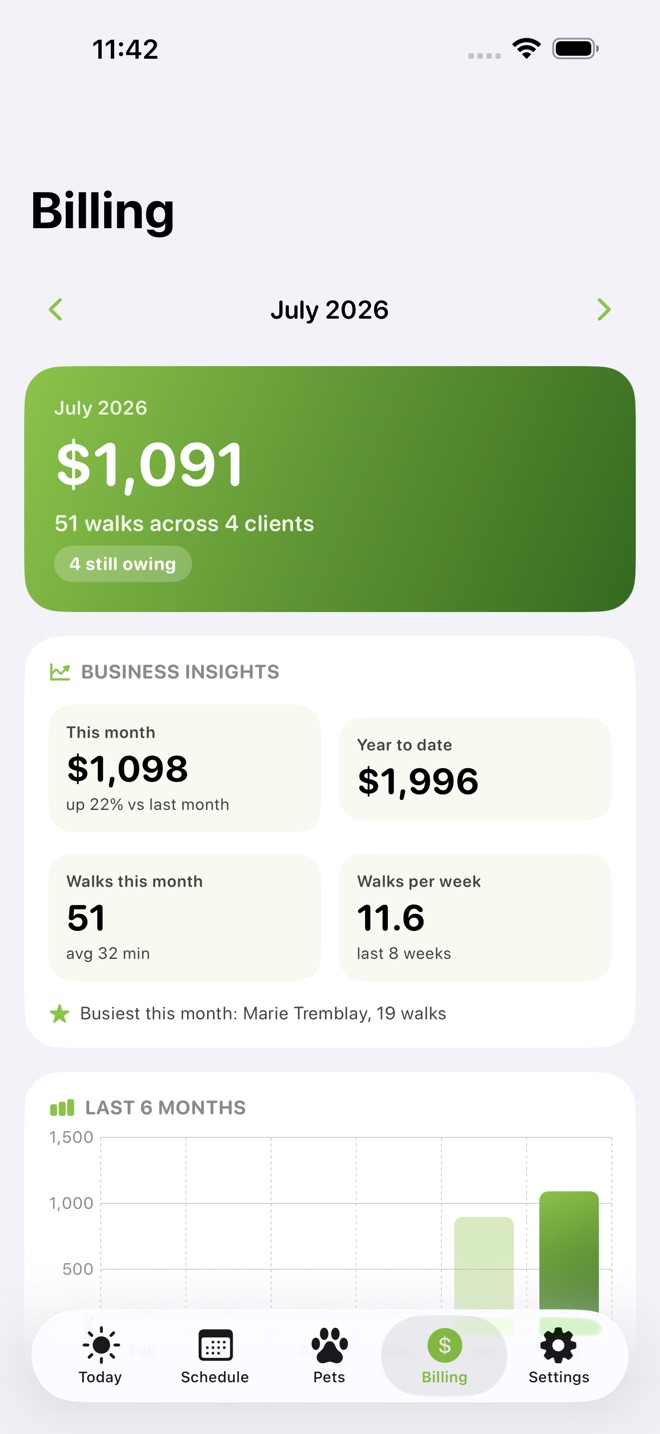The width and height of the screenshot is (660, 1434).
Task: Advance to next month with right chevron
Action: tap(604, 310)
